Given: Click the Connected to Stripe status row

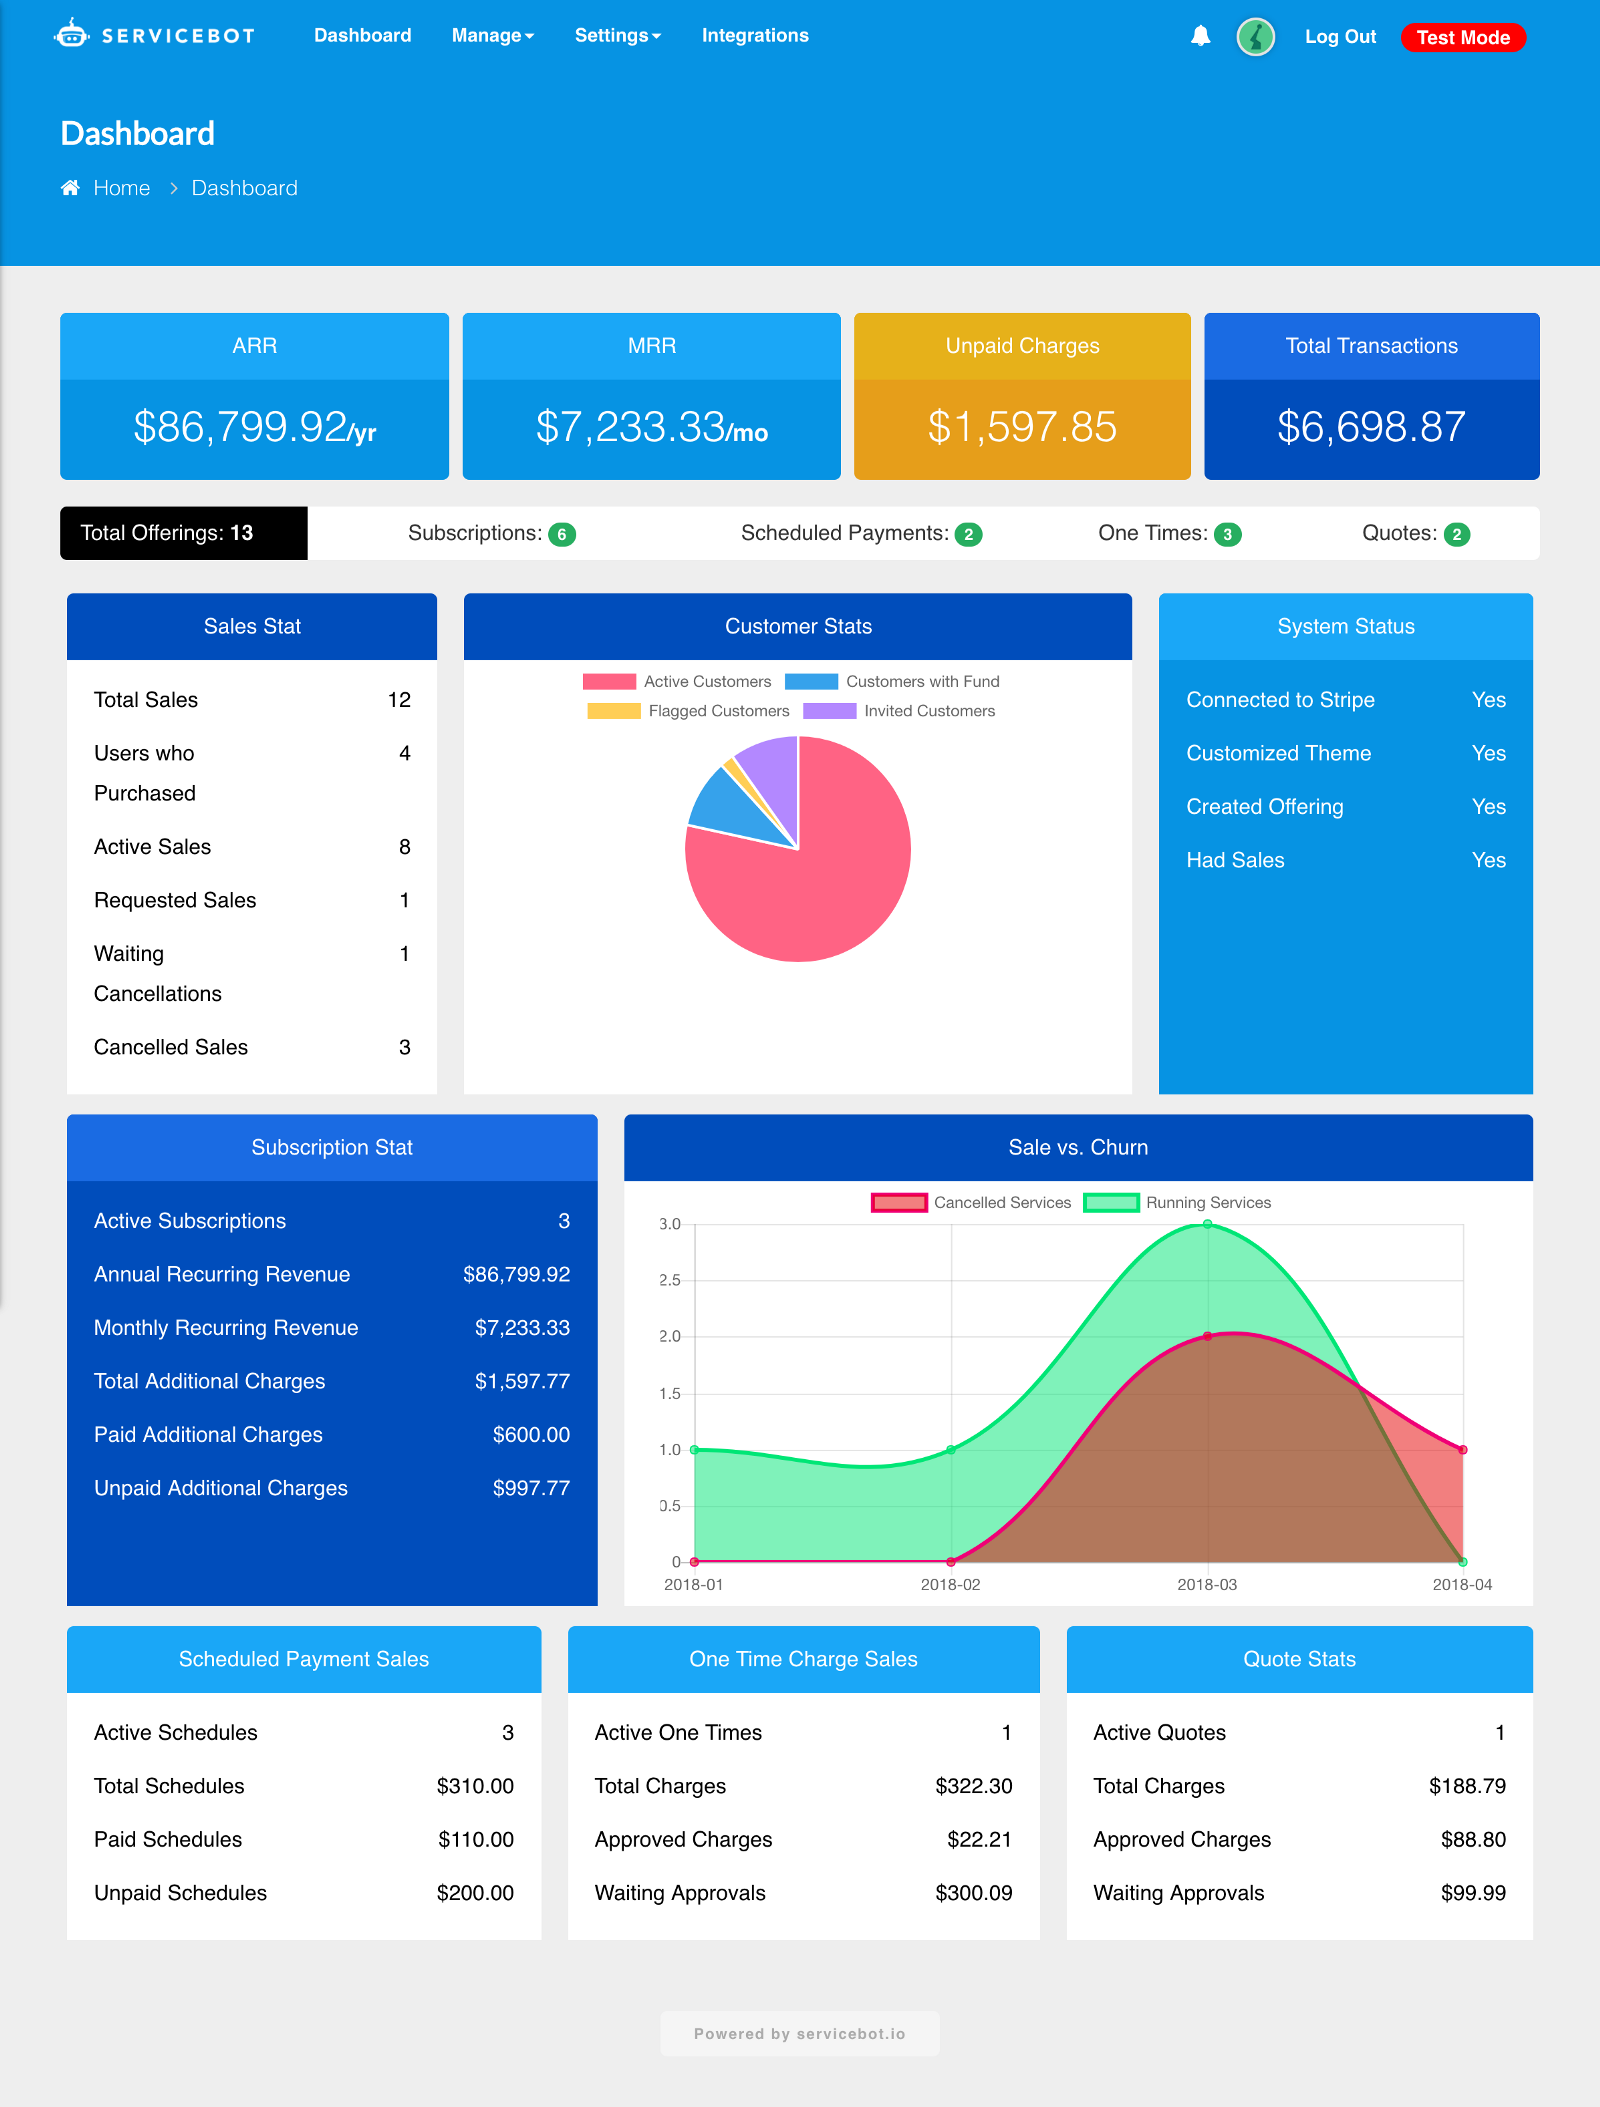Looking at the screenshot, I should (x=1346, y=700).
